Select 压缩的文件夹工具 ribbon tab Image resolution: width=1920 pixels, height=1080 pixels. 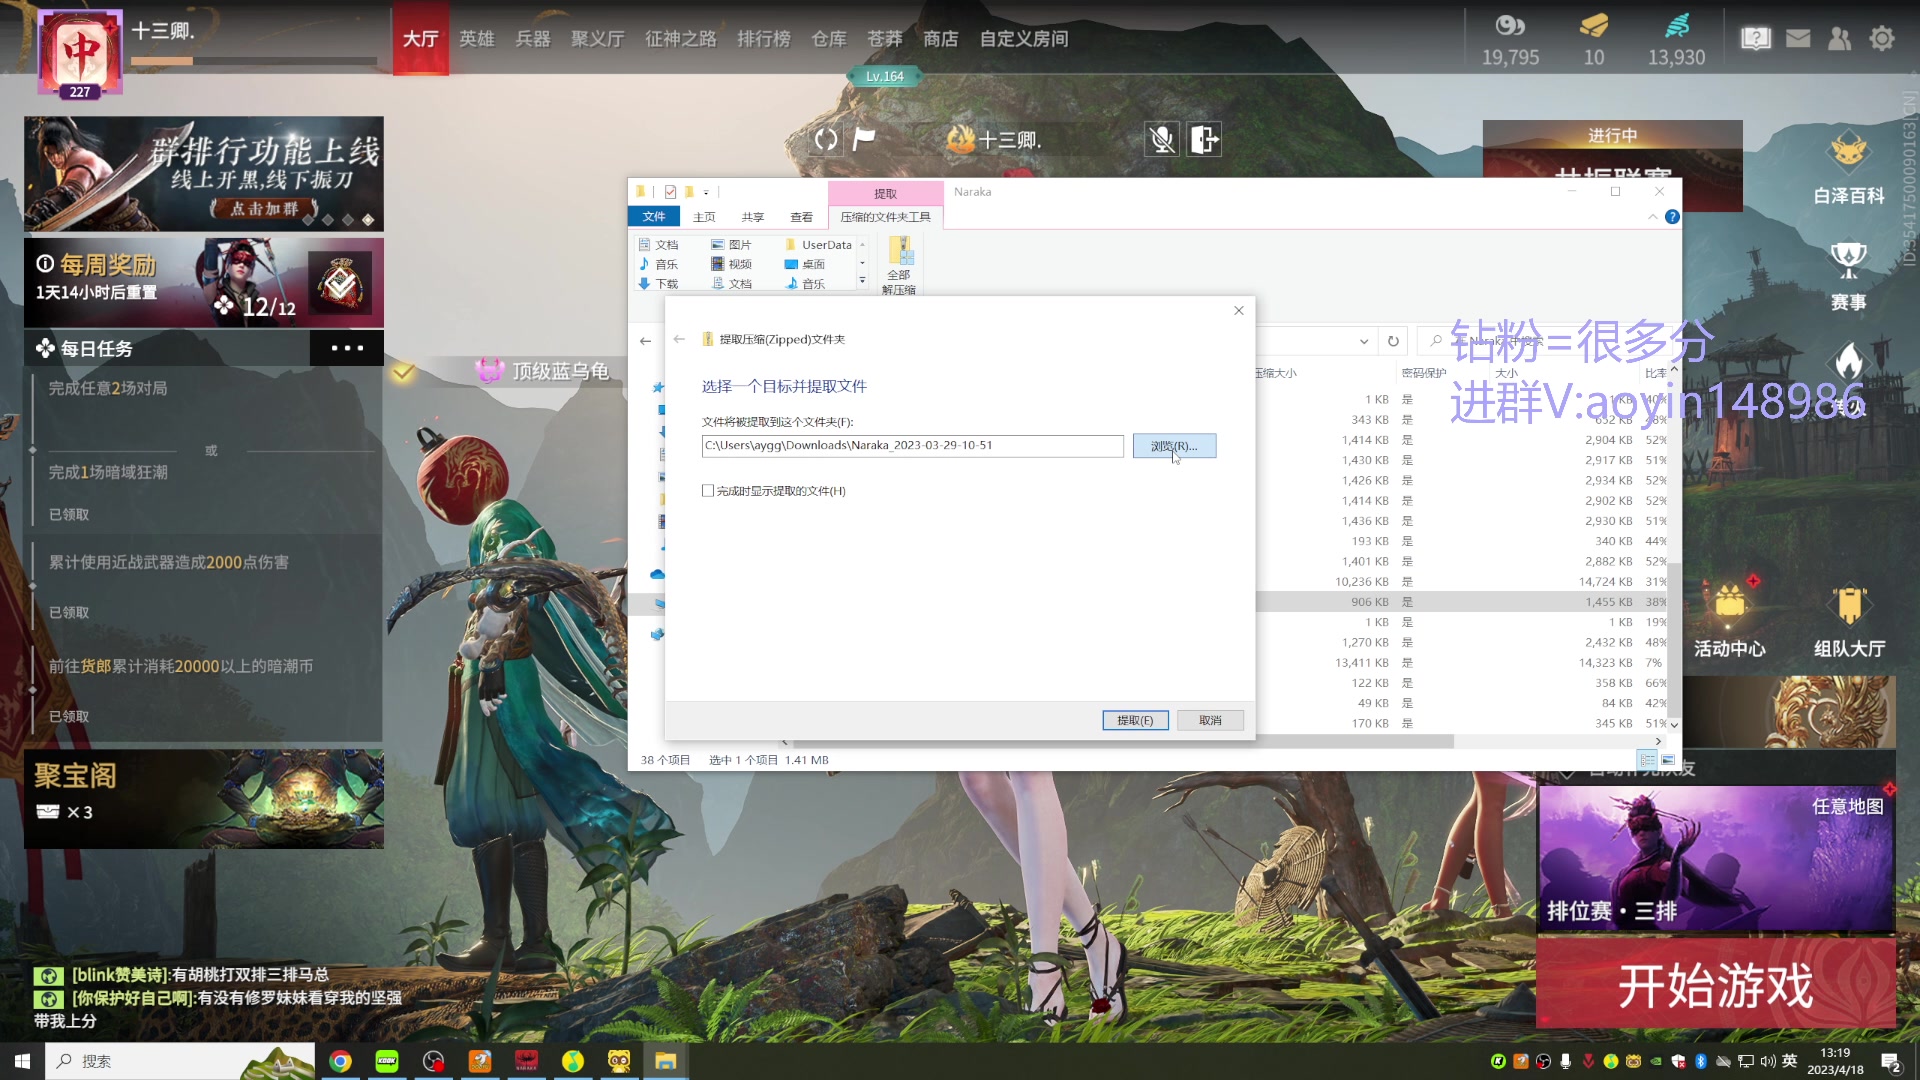click(885, 217)
